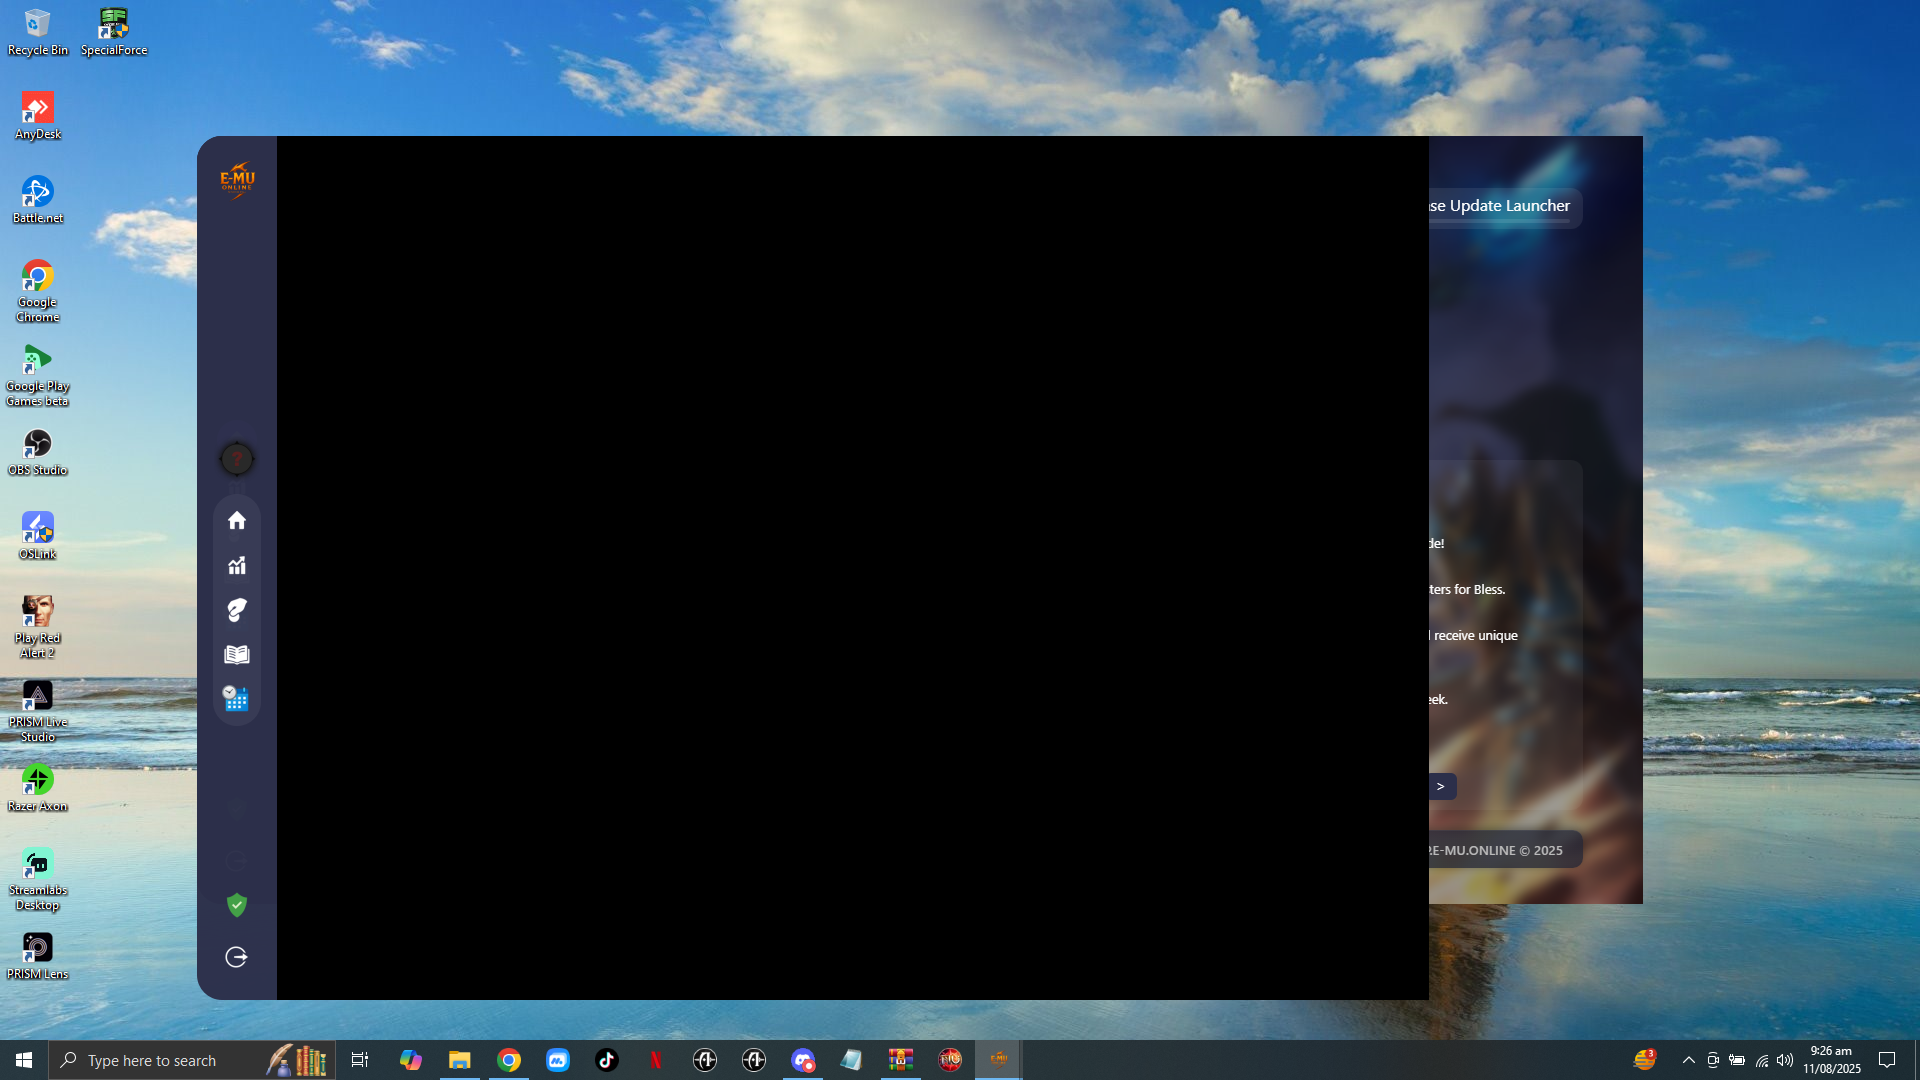Viewport: 1920px width, 1080px height.
Task: Go to next news with > button
Action: 1441,786
